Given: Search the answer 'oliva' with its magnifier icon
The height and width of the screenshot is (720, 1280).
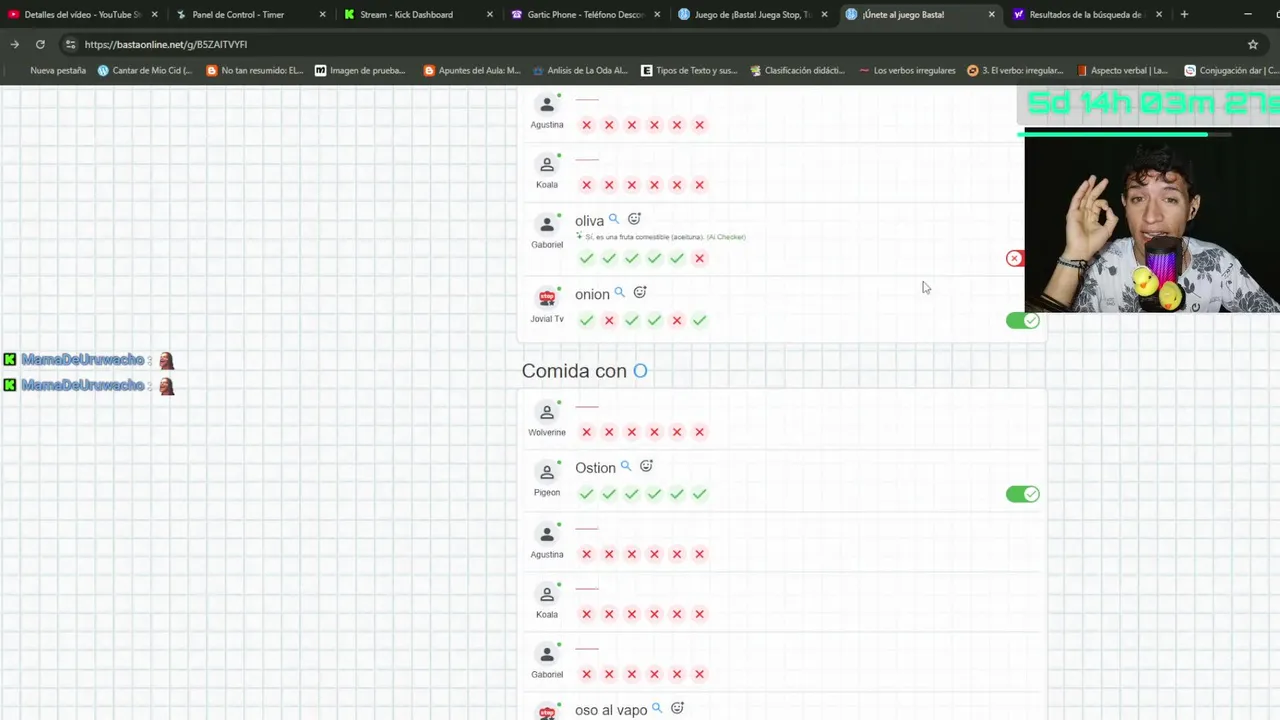Looking at the screenshot, I should pyautogui.click(x=614, y=219).
